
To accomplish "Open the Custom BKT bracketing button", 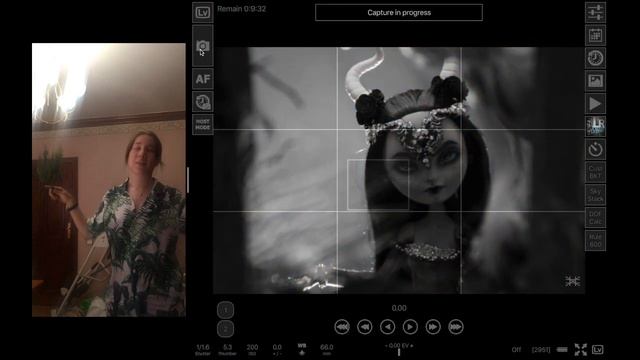I will (x=595, y=172).
